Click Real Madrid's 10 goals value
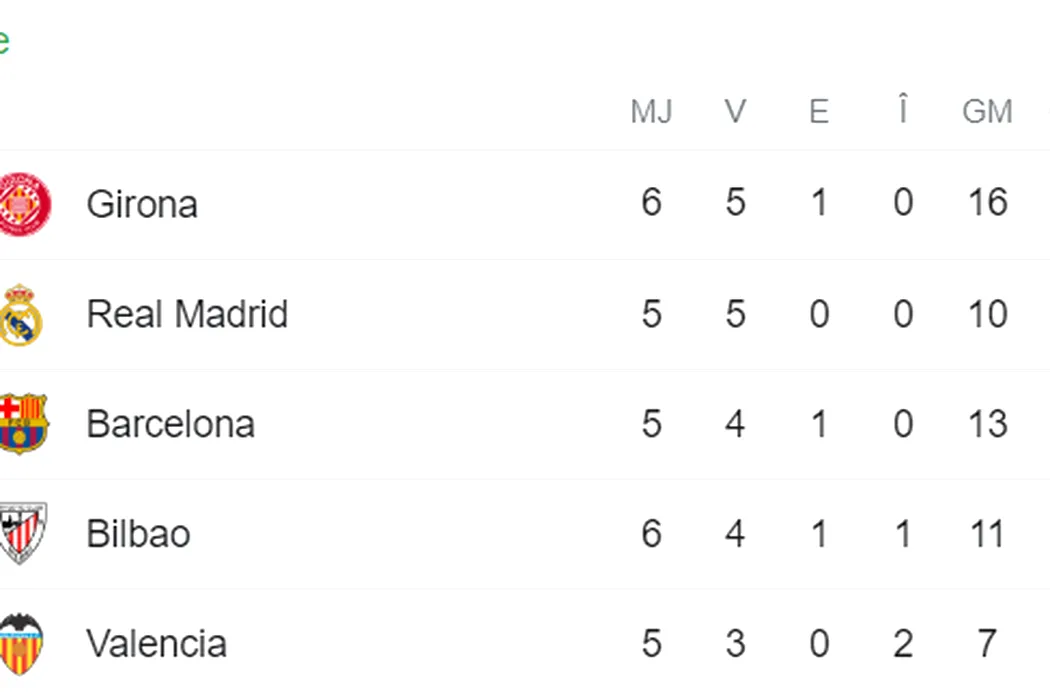The width and height of the screenshot is (1050, 700). click(988, 313)
